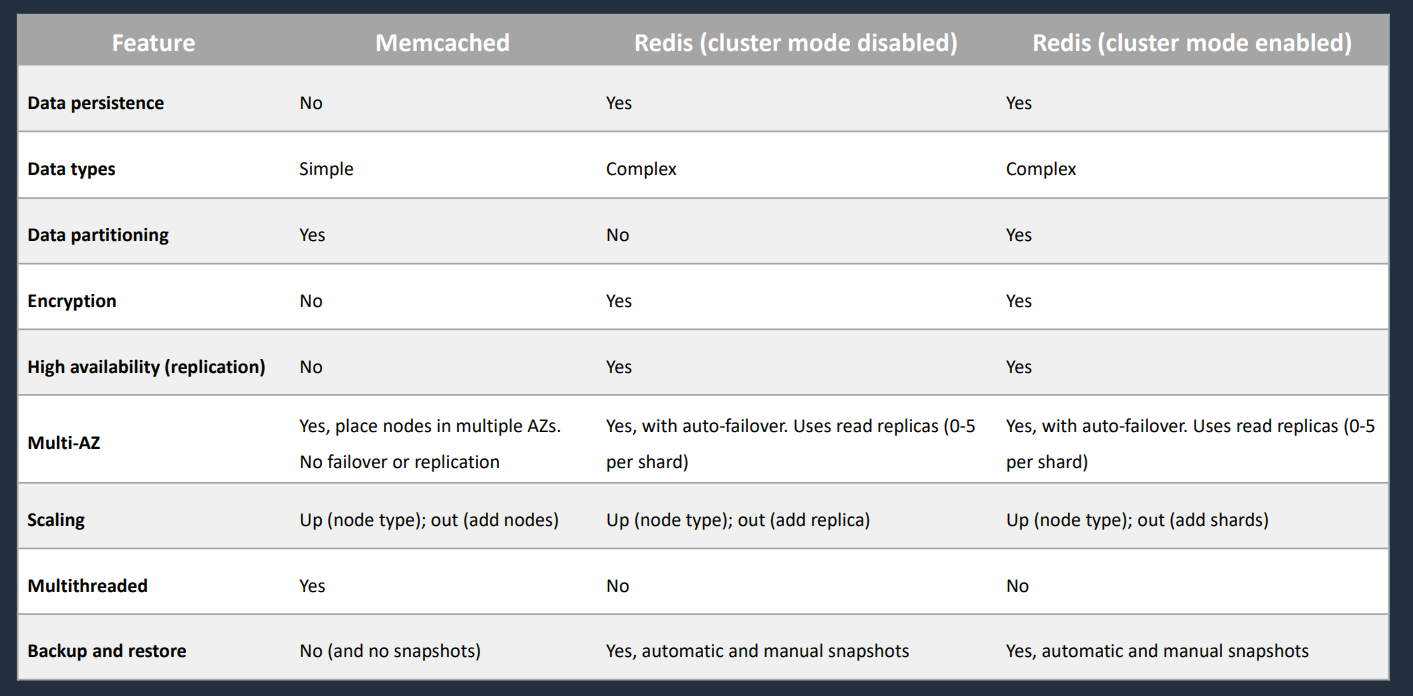This screenshot has height=696, width=1413.
Task: Click the Backup and restore label
Action: point(107,651)
